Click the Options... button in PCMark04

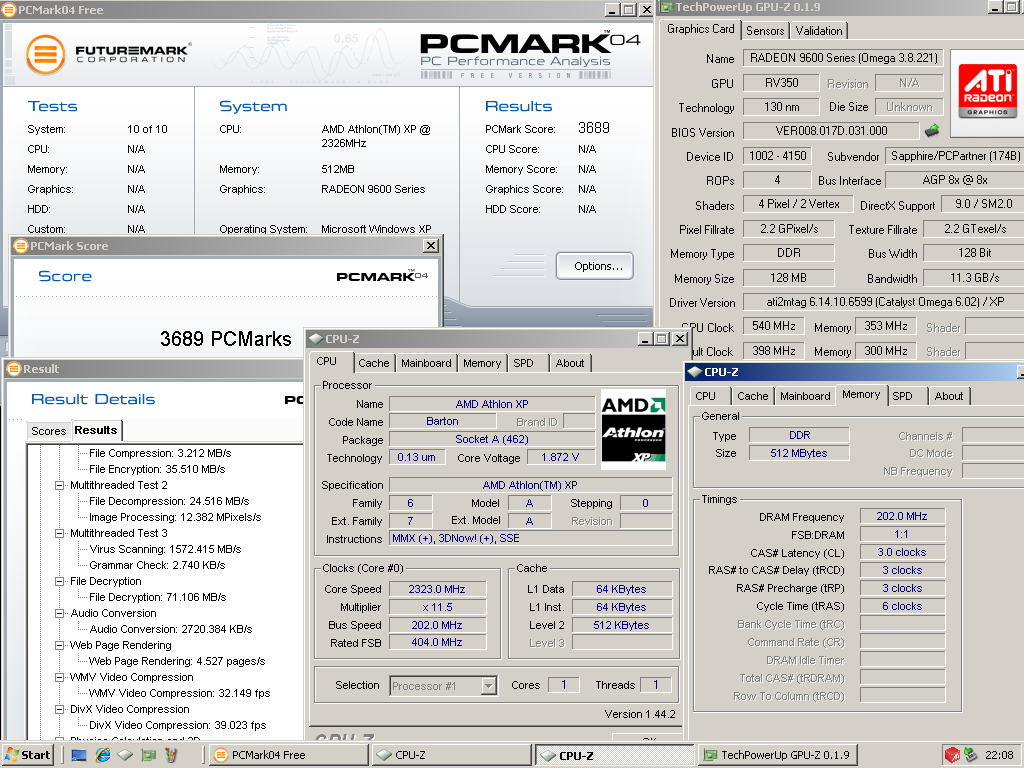point(595,266)
